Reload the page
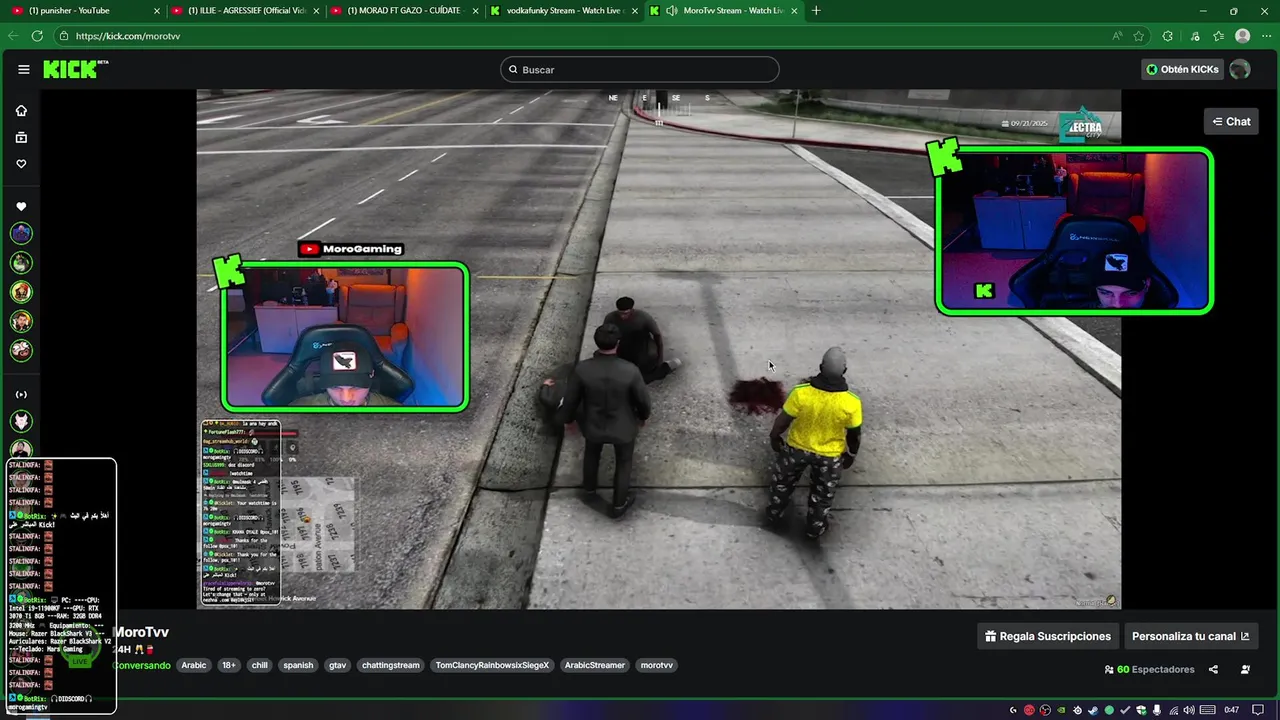The width and height of the screenshot is (1280, 720). click(37, 36)
